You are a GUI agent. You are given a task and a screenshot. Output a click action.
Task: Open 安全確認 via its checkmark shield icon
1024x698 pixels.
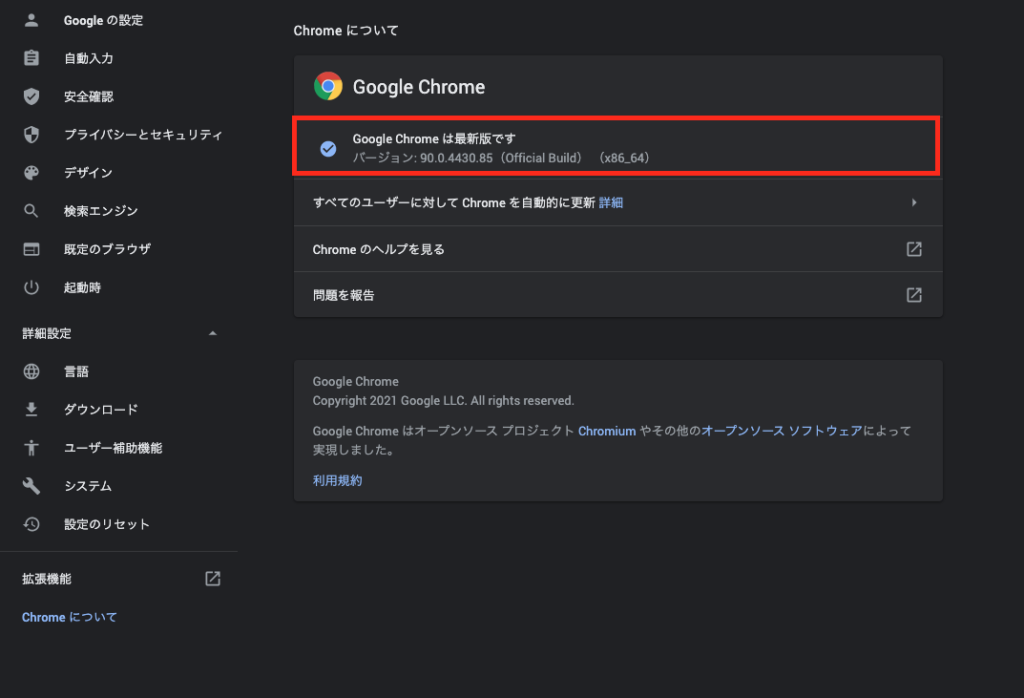point(31,96)
